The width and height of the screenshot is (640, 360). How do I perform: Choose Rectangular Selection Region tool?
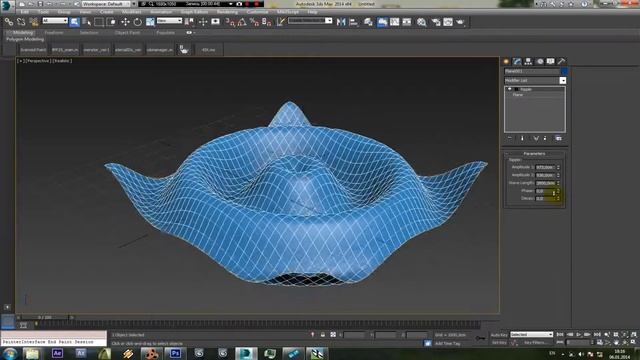(x=99, y=22)
